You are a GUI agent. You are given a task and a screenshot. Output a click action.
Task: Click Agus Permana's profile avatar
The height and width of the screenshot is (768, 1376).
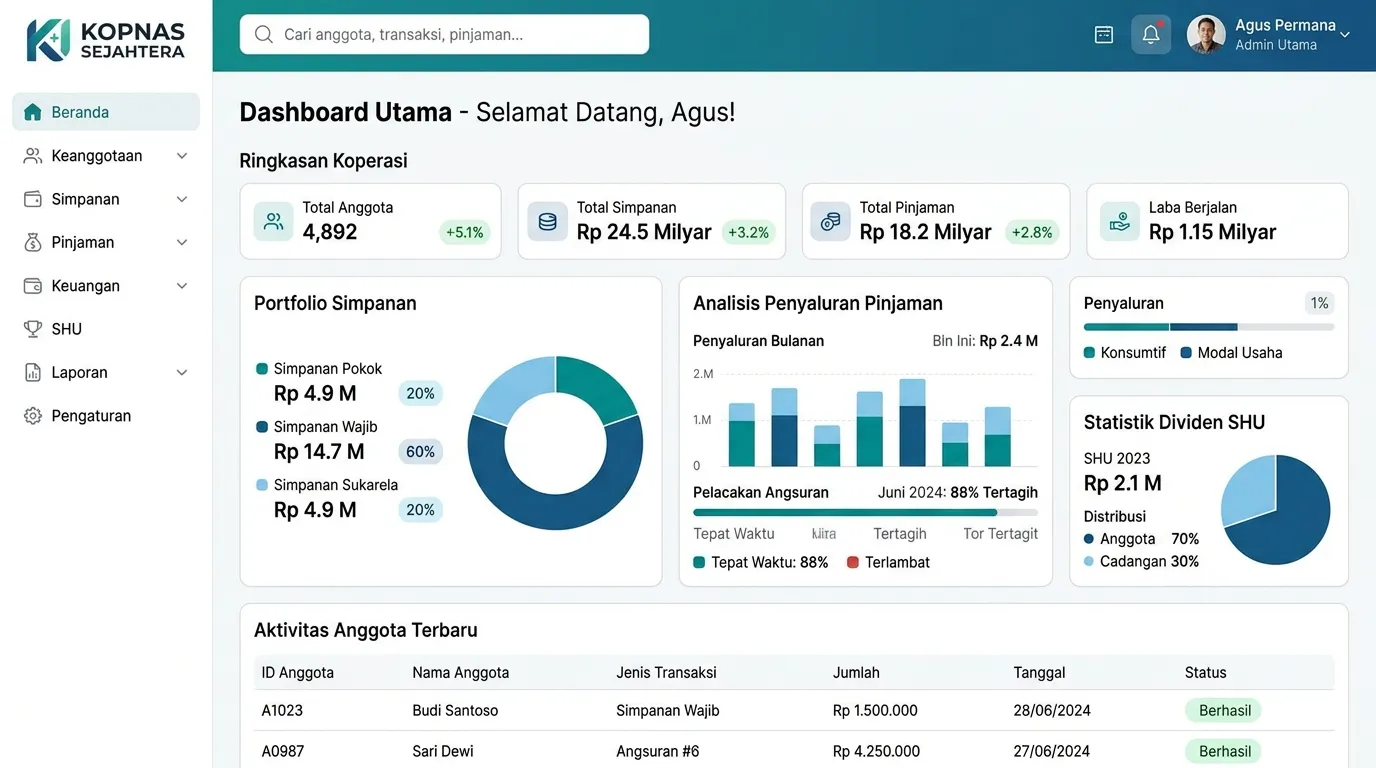pos(1206,35)
